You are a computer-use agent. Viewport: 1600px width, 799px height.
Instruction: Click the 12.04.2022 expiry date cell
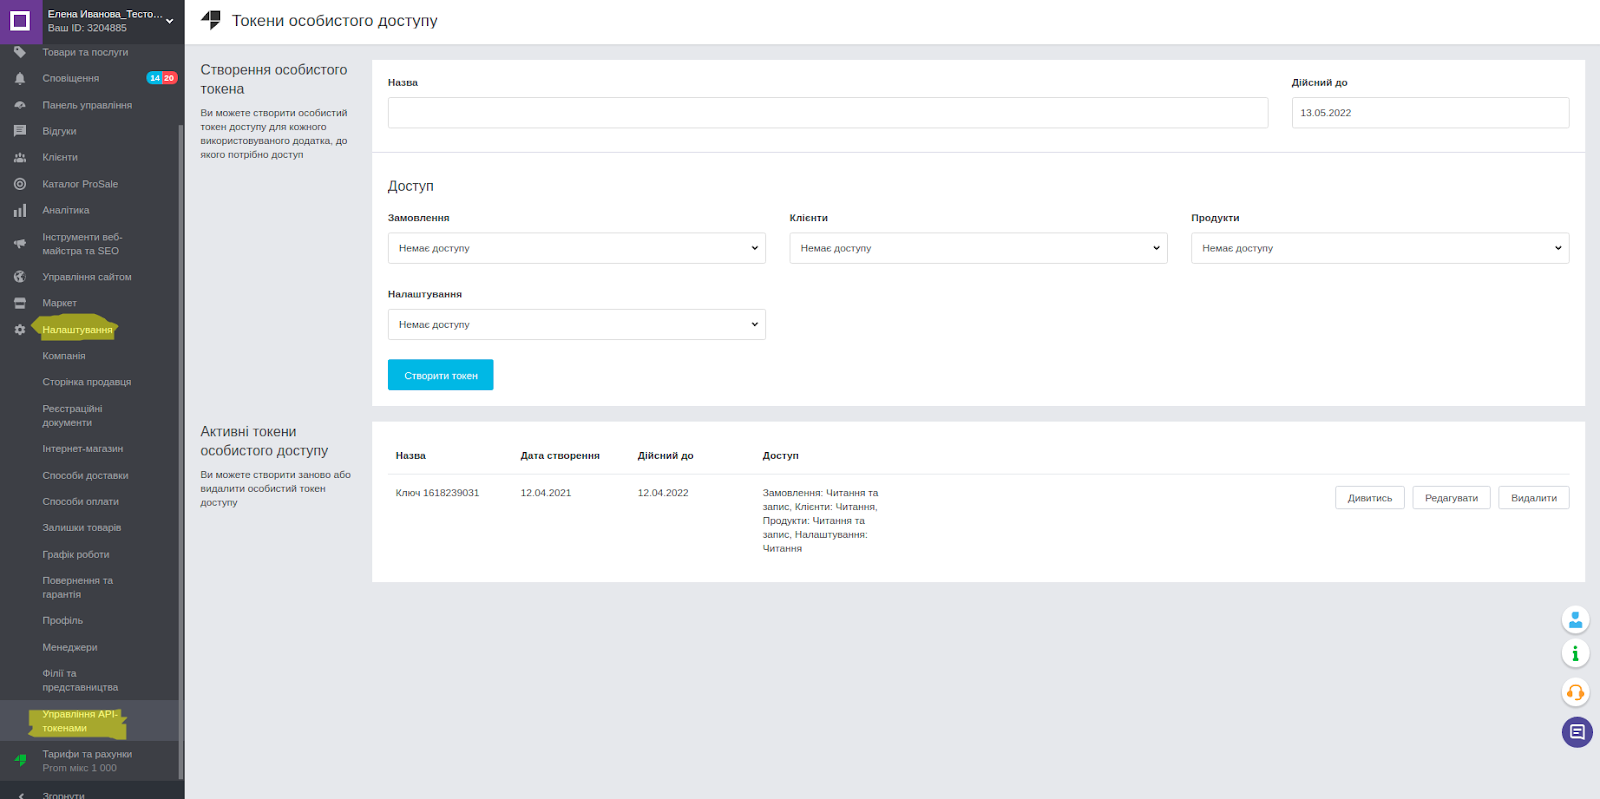[x=663, y=493]
